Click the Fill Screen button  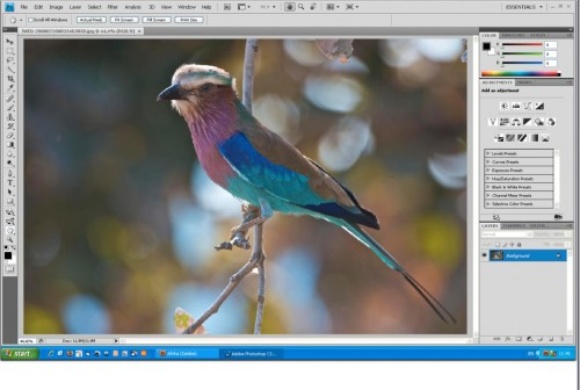coord(157,20)
